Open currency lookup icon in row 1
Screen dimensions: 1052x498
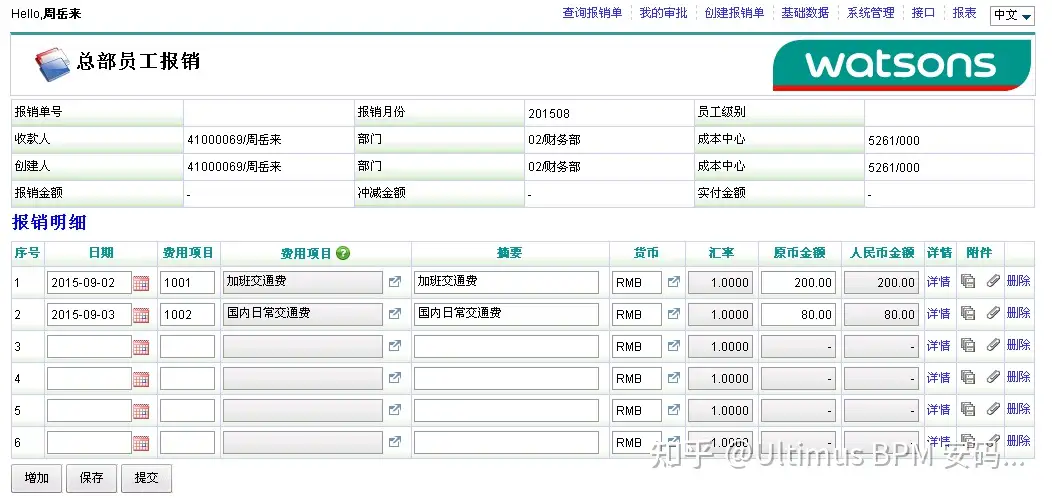pyautogui.click(x=674, y=282)
